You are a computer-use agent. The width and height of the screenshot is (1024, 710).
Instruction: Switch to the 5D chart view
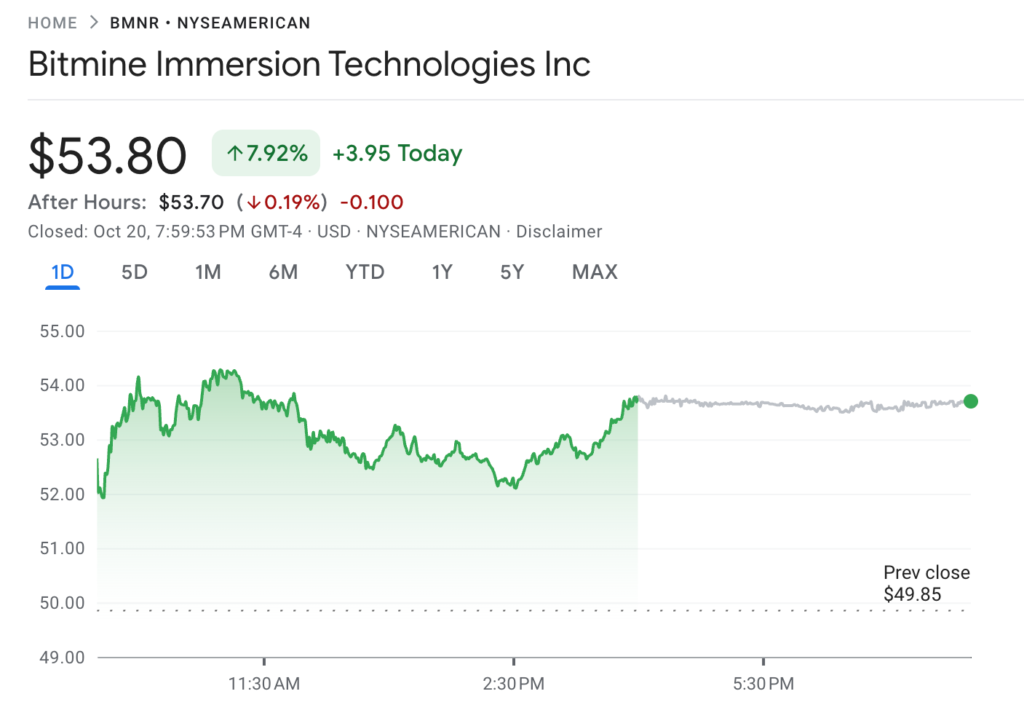[134, 271]
